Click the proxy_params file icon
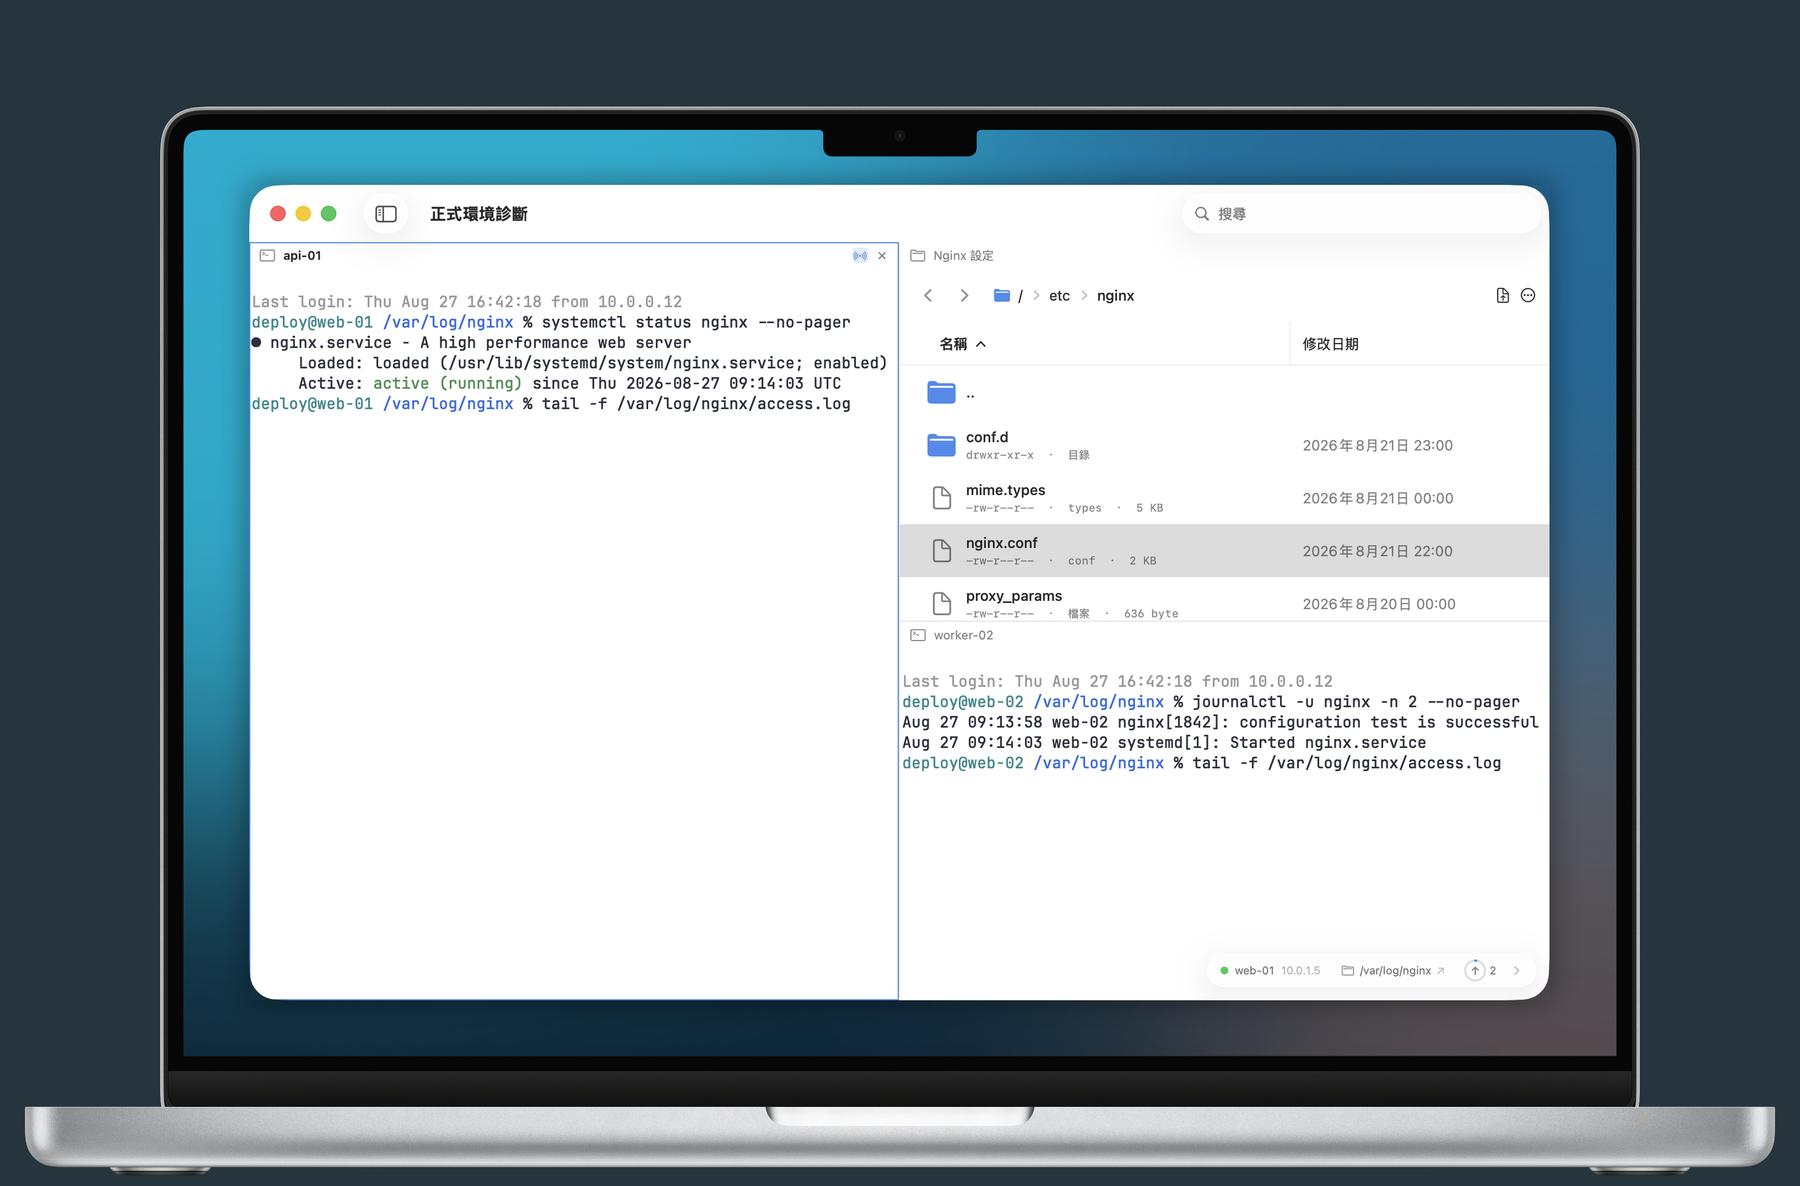This screenshot has width=1800, height=1186. [941, 603]
